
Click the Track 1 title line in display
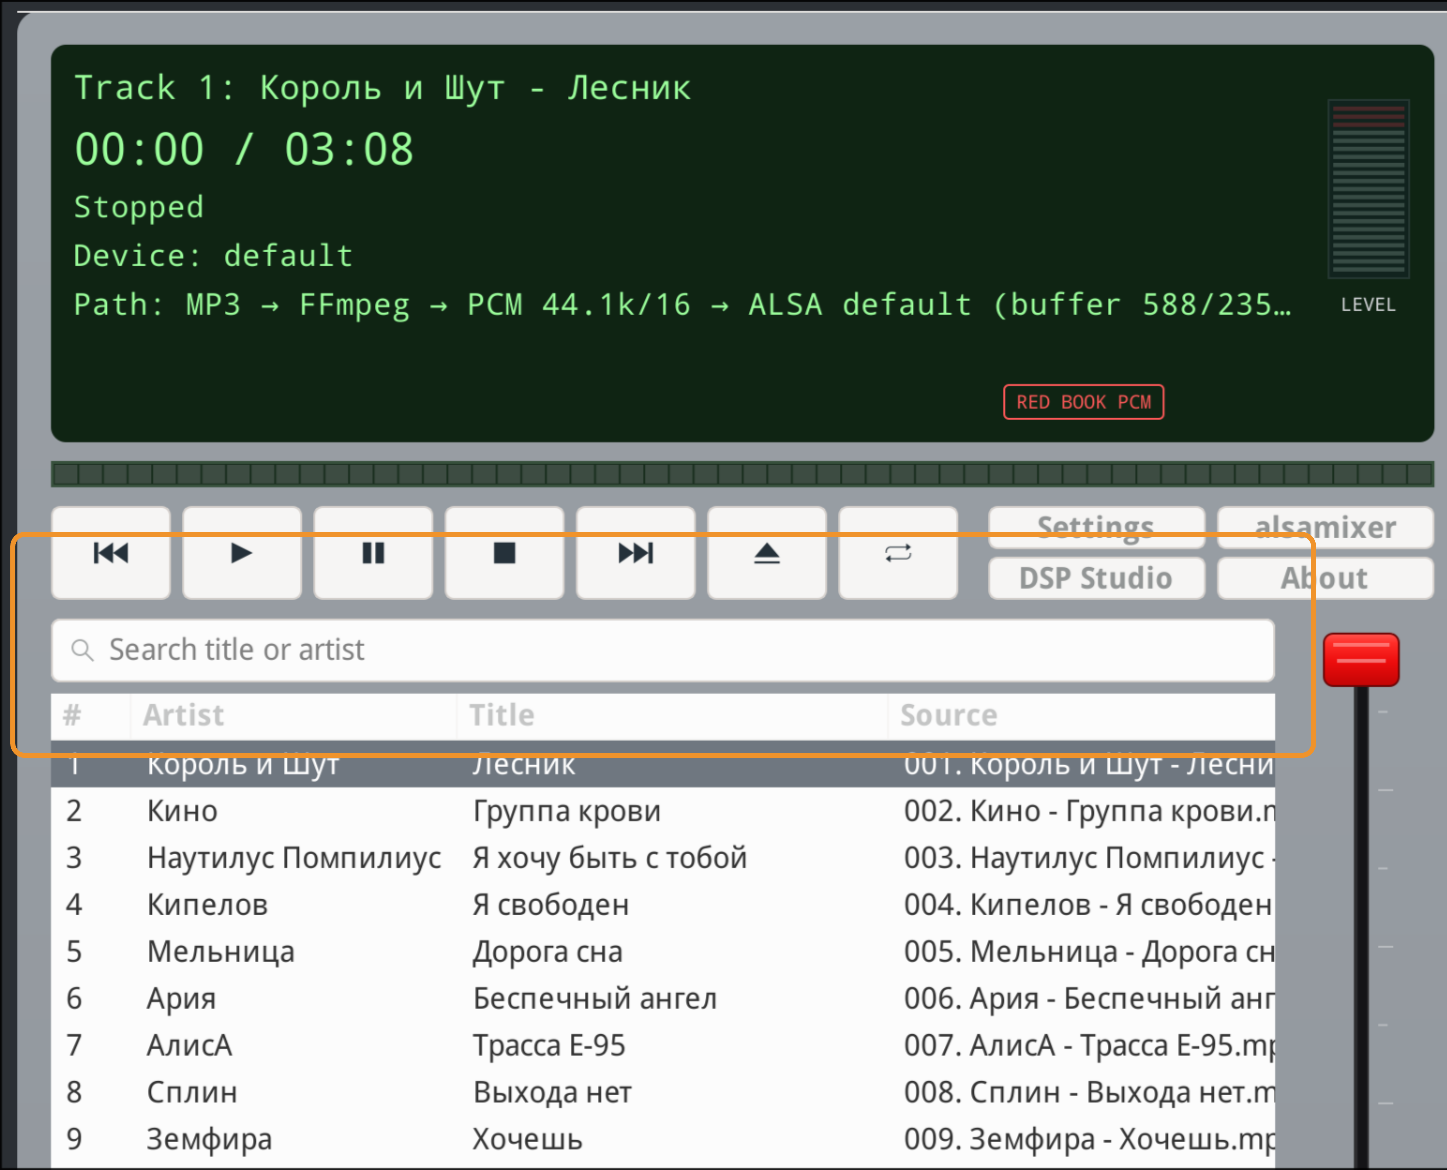[382, 88]
